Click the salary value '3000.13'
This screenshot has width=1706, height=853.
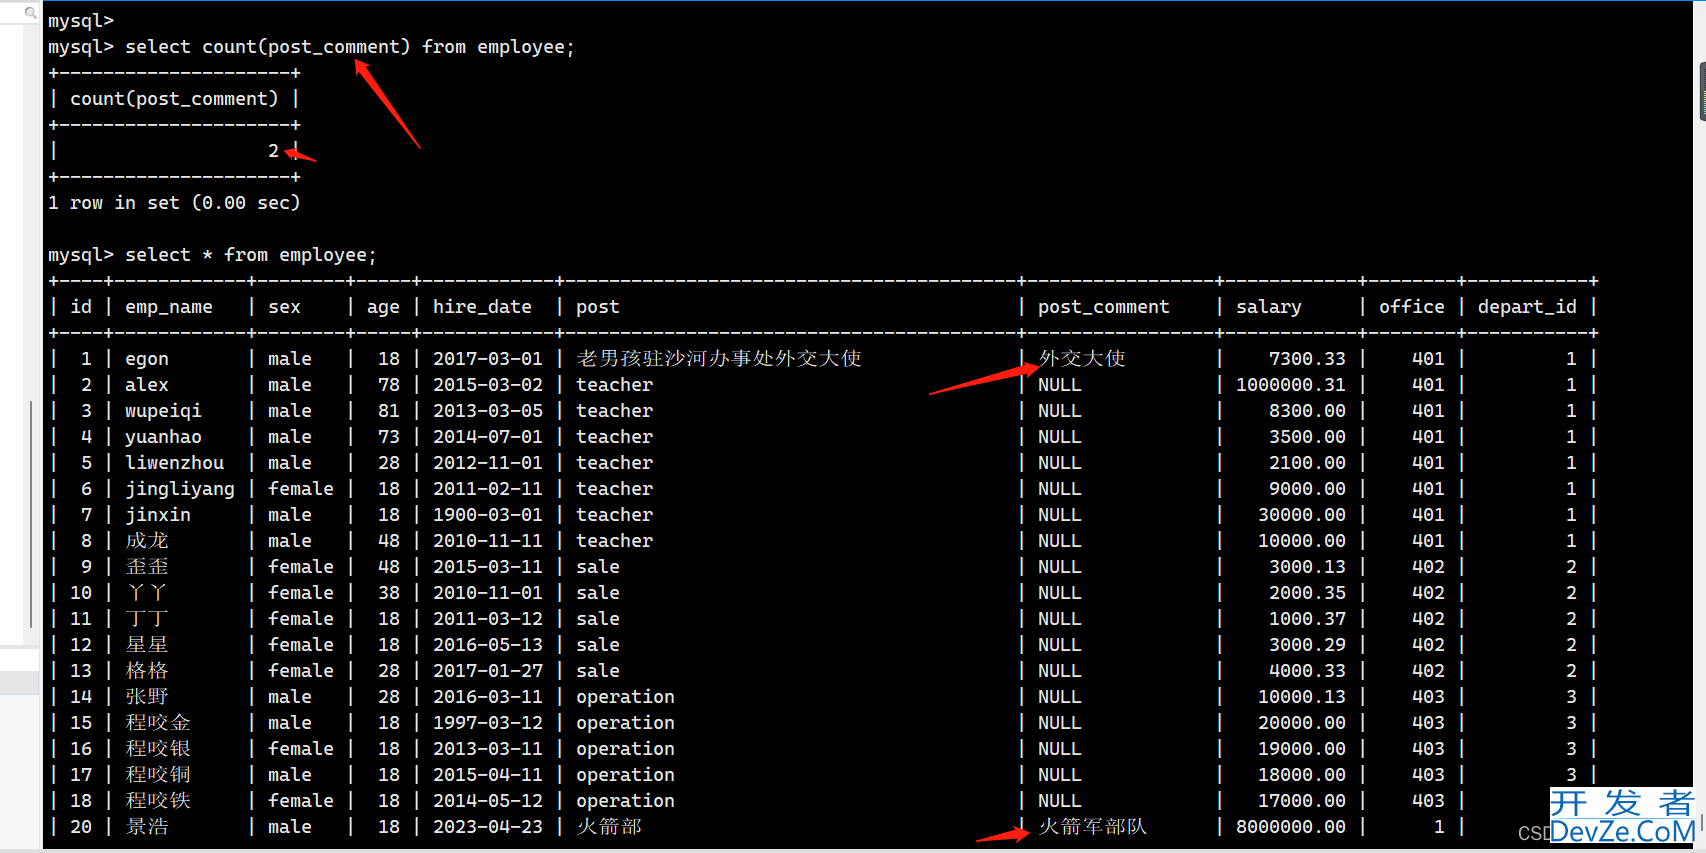click(1307, 567)
